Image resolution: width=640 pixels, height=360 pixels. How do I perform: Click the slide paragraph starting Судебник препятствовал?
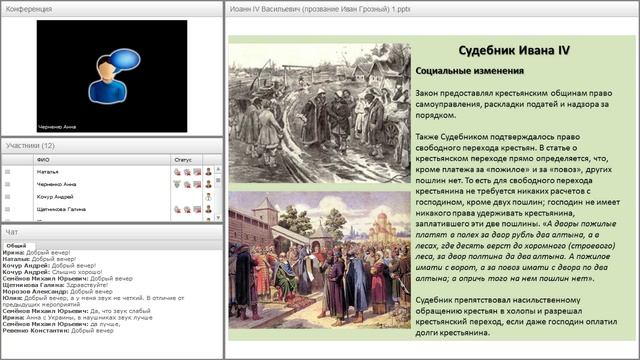point(516,316)
